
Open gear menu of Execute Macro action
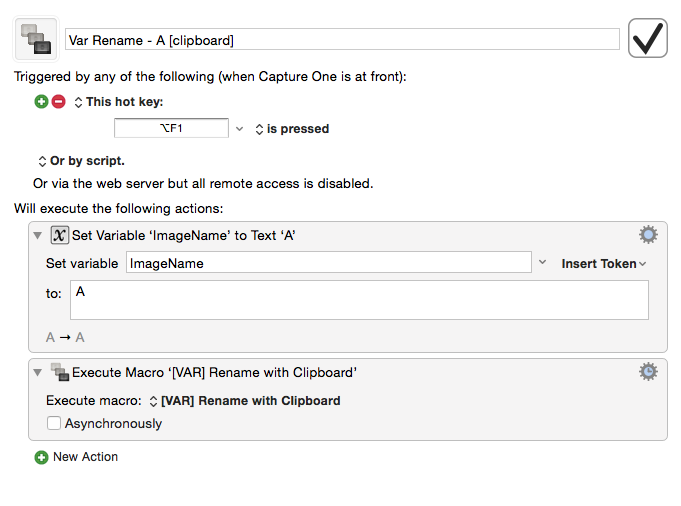tap(648, 372)
